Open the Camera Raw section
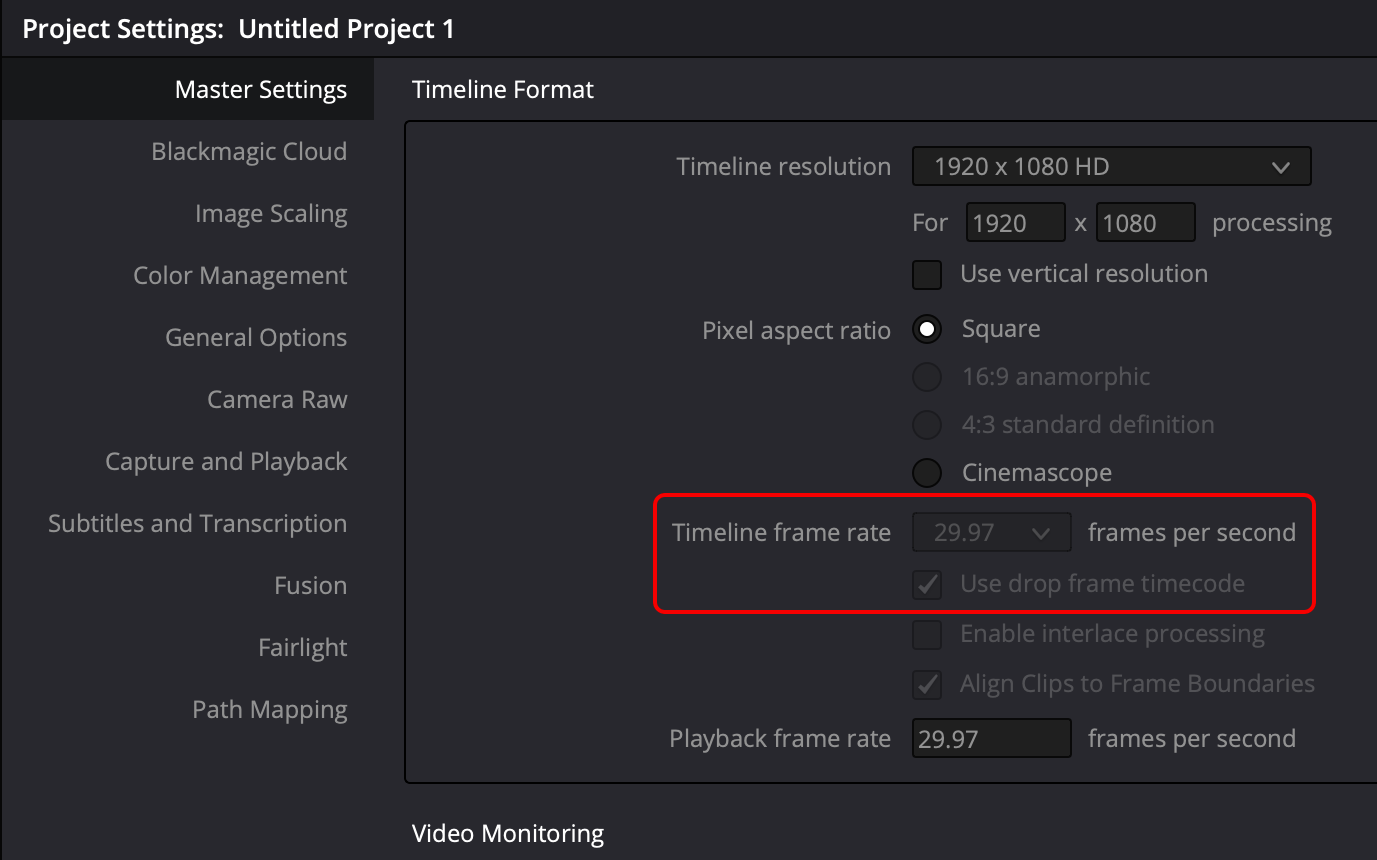Viewport: 1377px width, 860px height. click(x=277, y=400)
